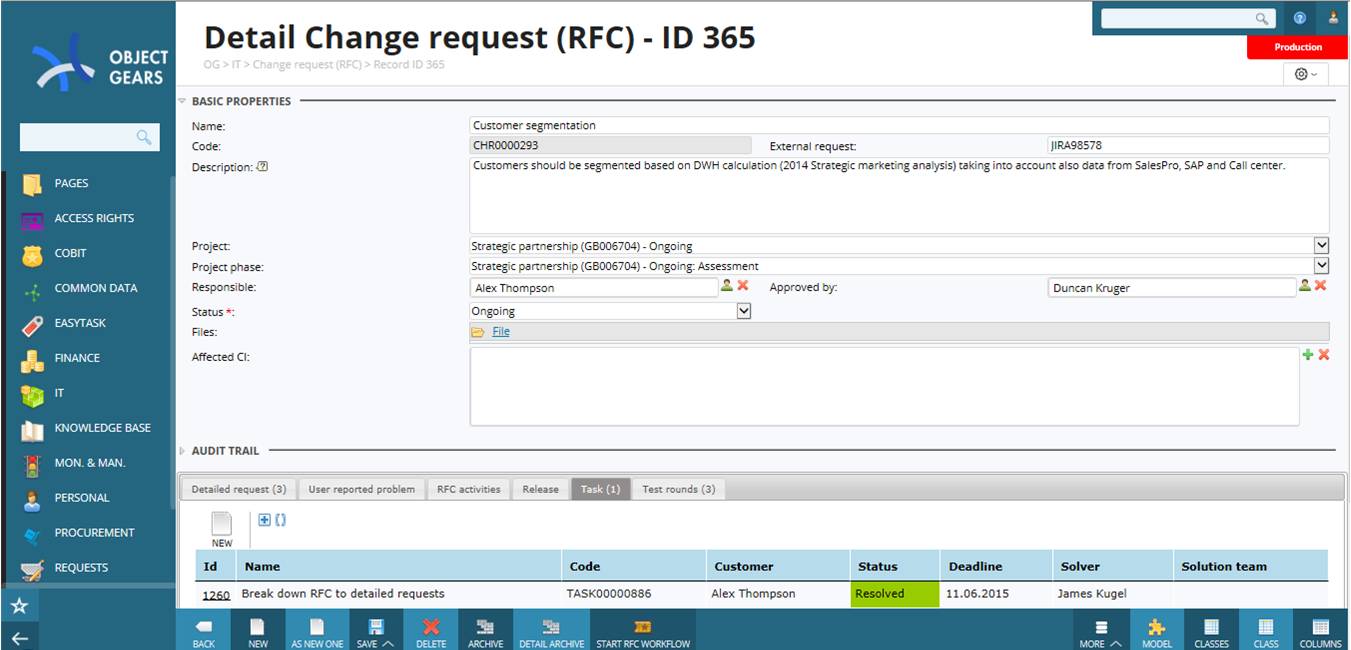Image resolution: width=1351 pixels, height=650 pixels.
Task: Click the Back toolbar button
Action: (204, 633)
